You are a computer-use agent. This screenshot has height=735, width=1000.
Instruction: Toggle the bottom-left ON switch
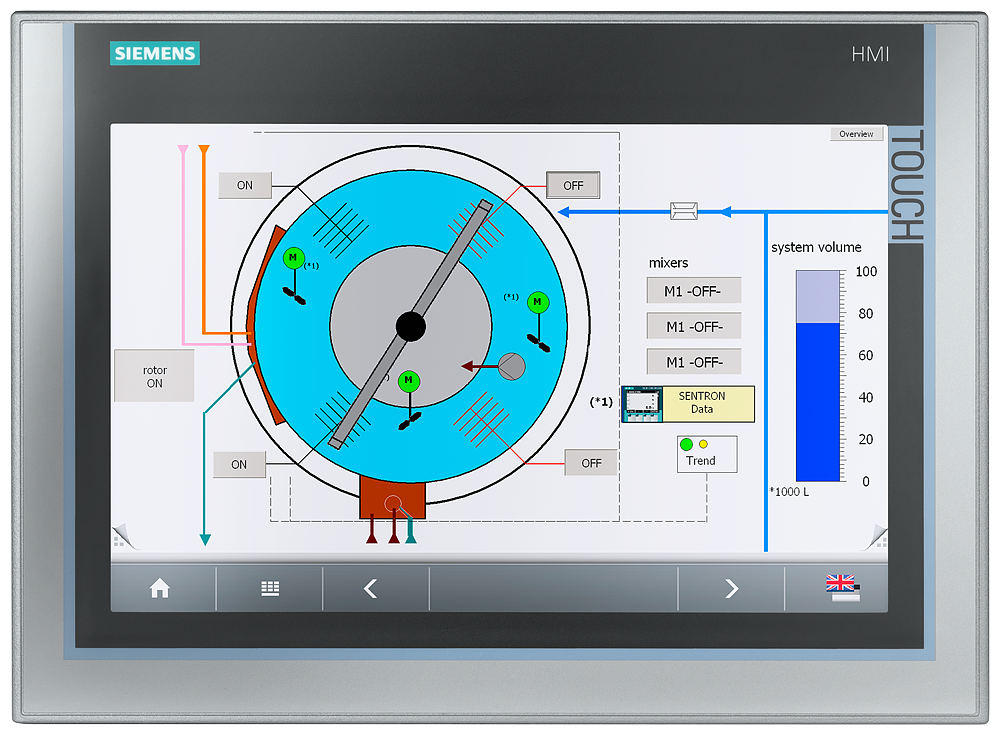click(x=239, y=464)
